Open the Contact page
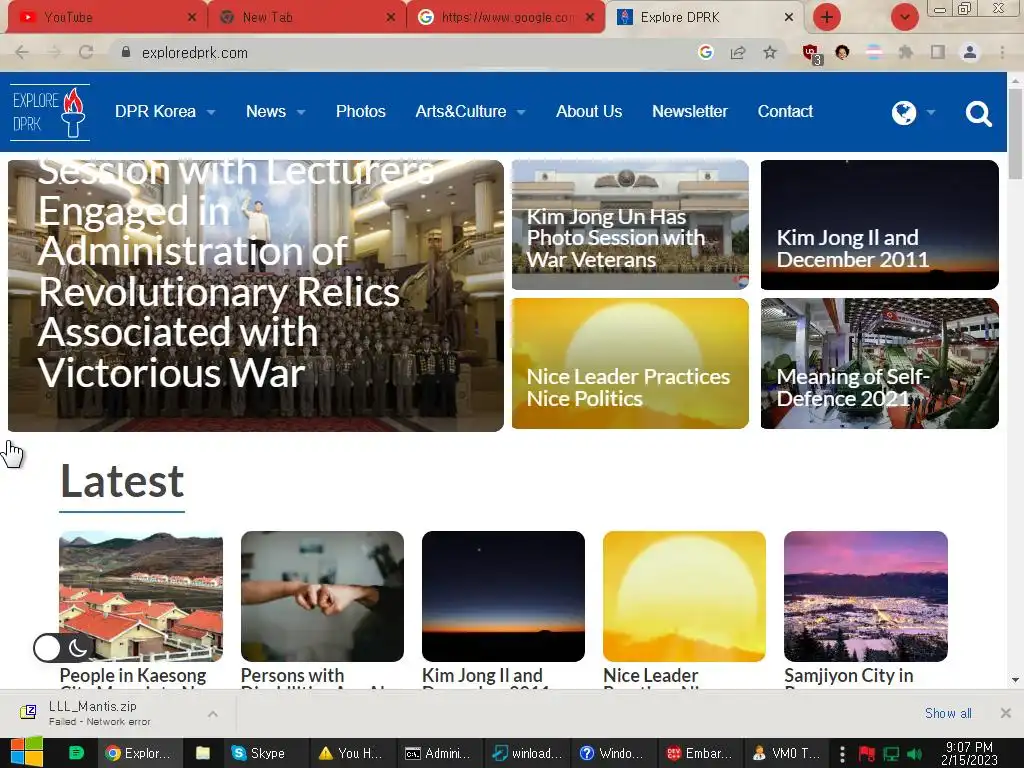The height and width of the screenshot is (768, 1024). [785, 112]
